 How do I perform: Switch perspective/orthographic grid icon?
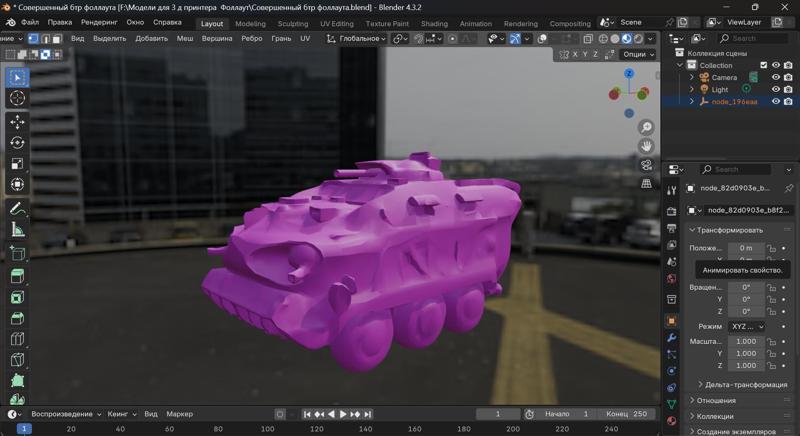click(x=646, y=184)
